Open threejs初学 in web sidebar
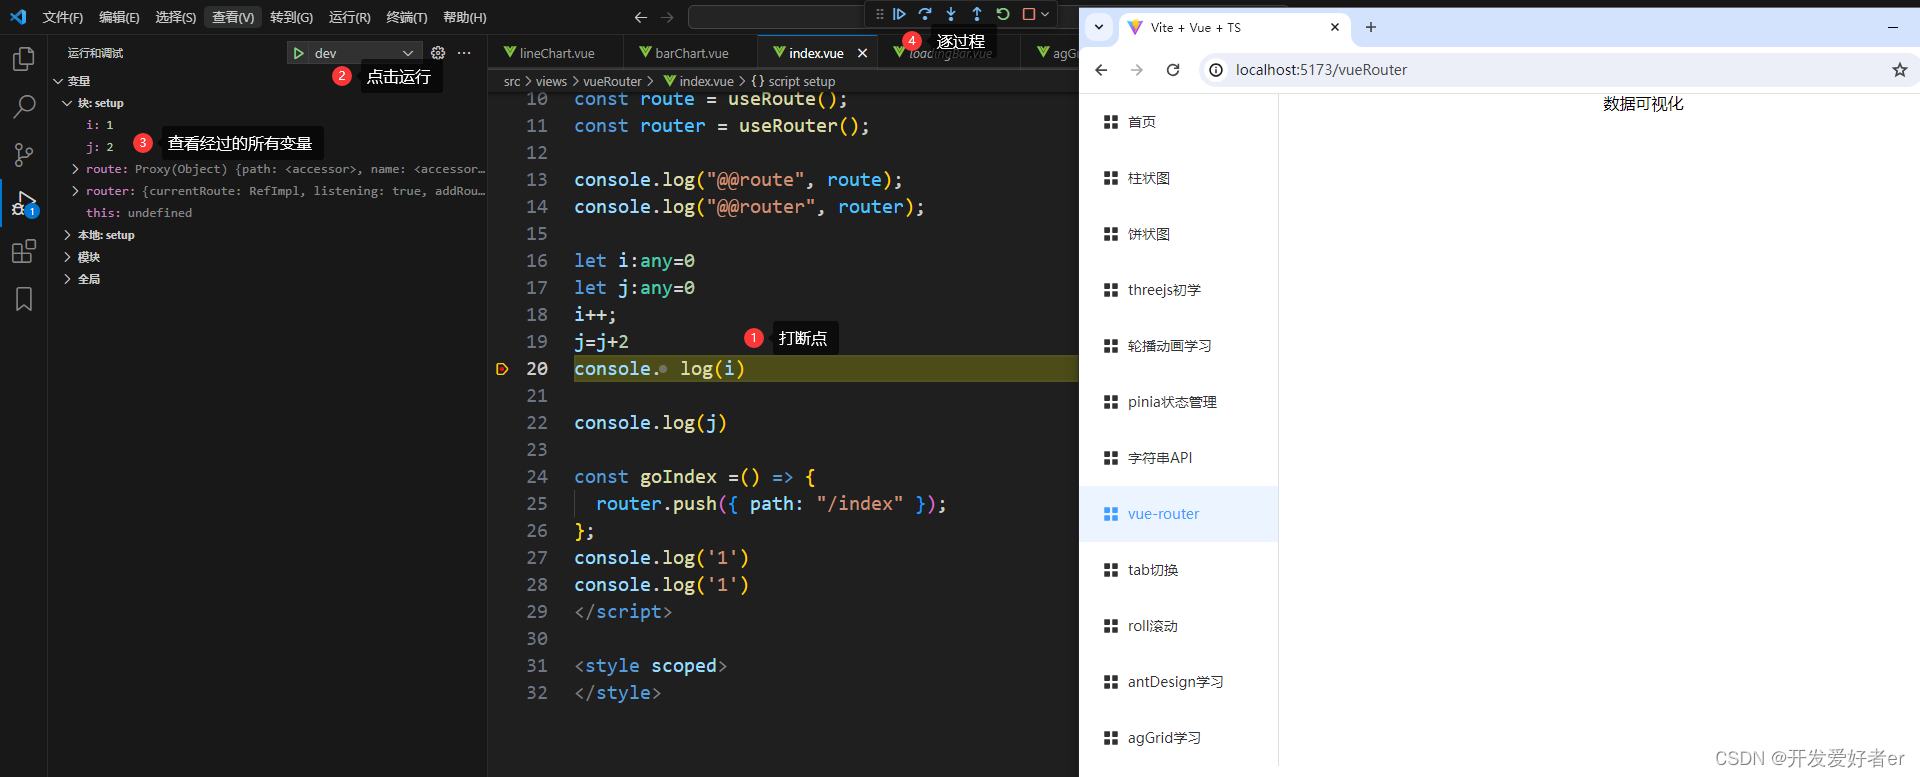Image resolution: width=1920 pixels, height=777 pixels. coord(1179,290)
